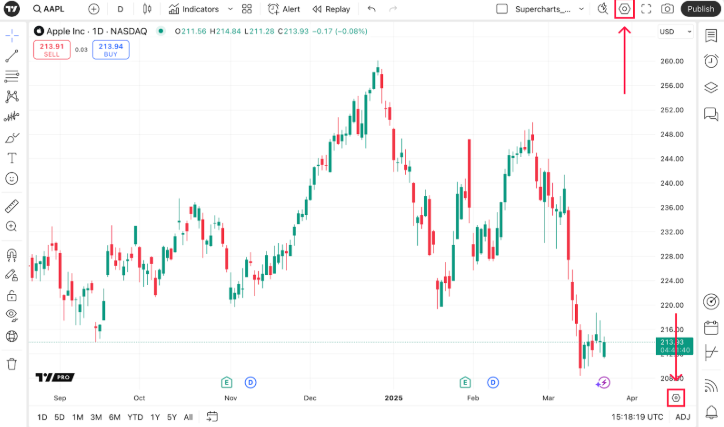Hide all drawings with the eye icon
The image size is (724, 427).
(x=12, y=336)
